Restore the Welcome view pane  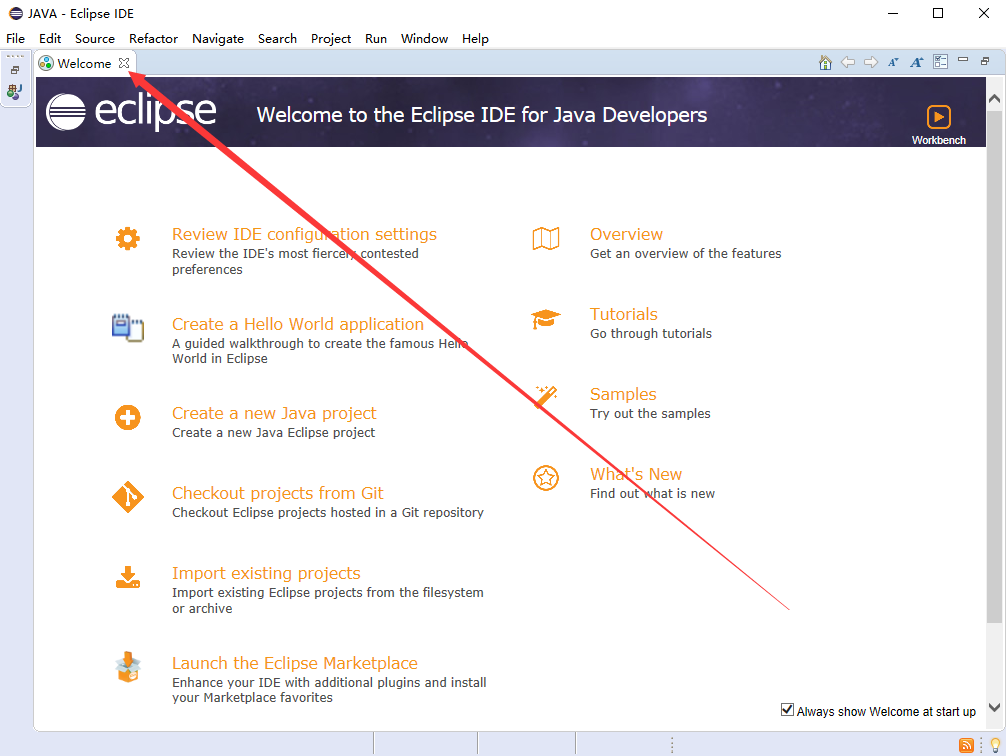pyautogui.click(x=985, y=61)
